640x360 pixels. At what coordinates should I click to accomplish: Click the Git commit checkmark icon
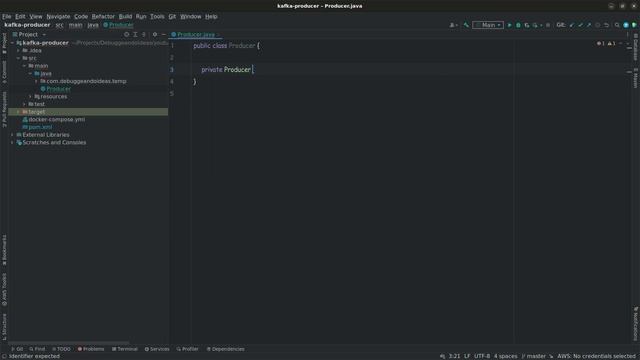coord(580,25)
